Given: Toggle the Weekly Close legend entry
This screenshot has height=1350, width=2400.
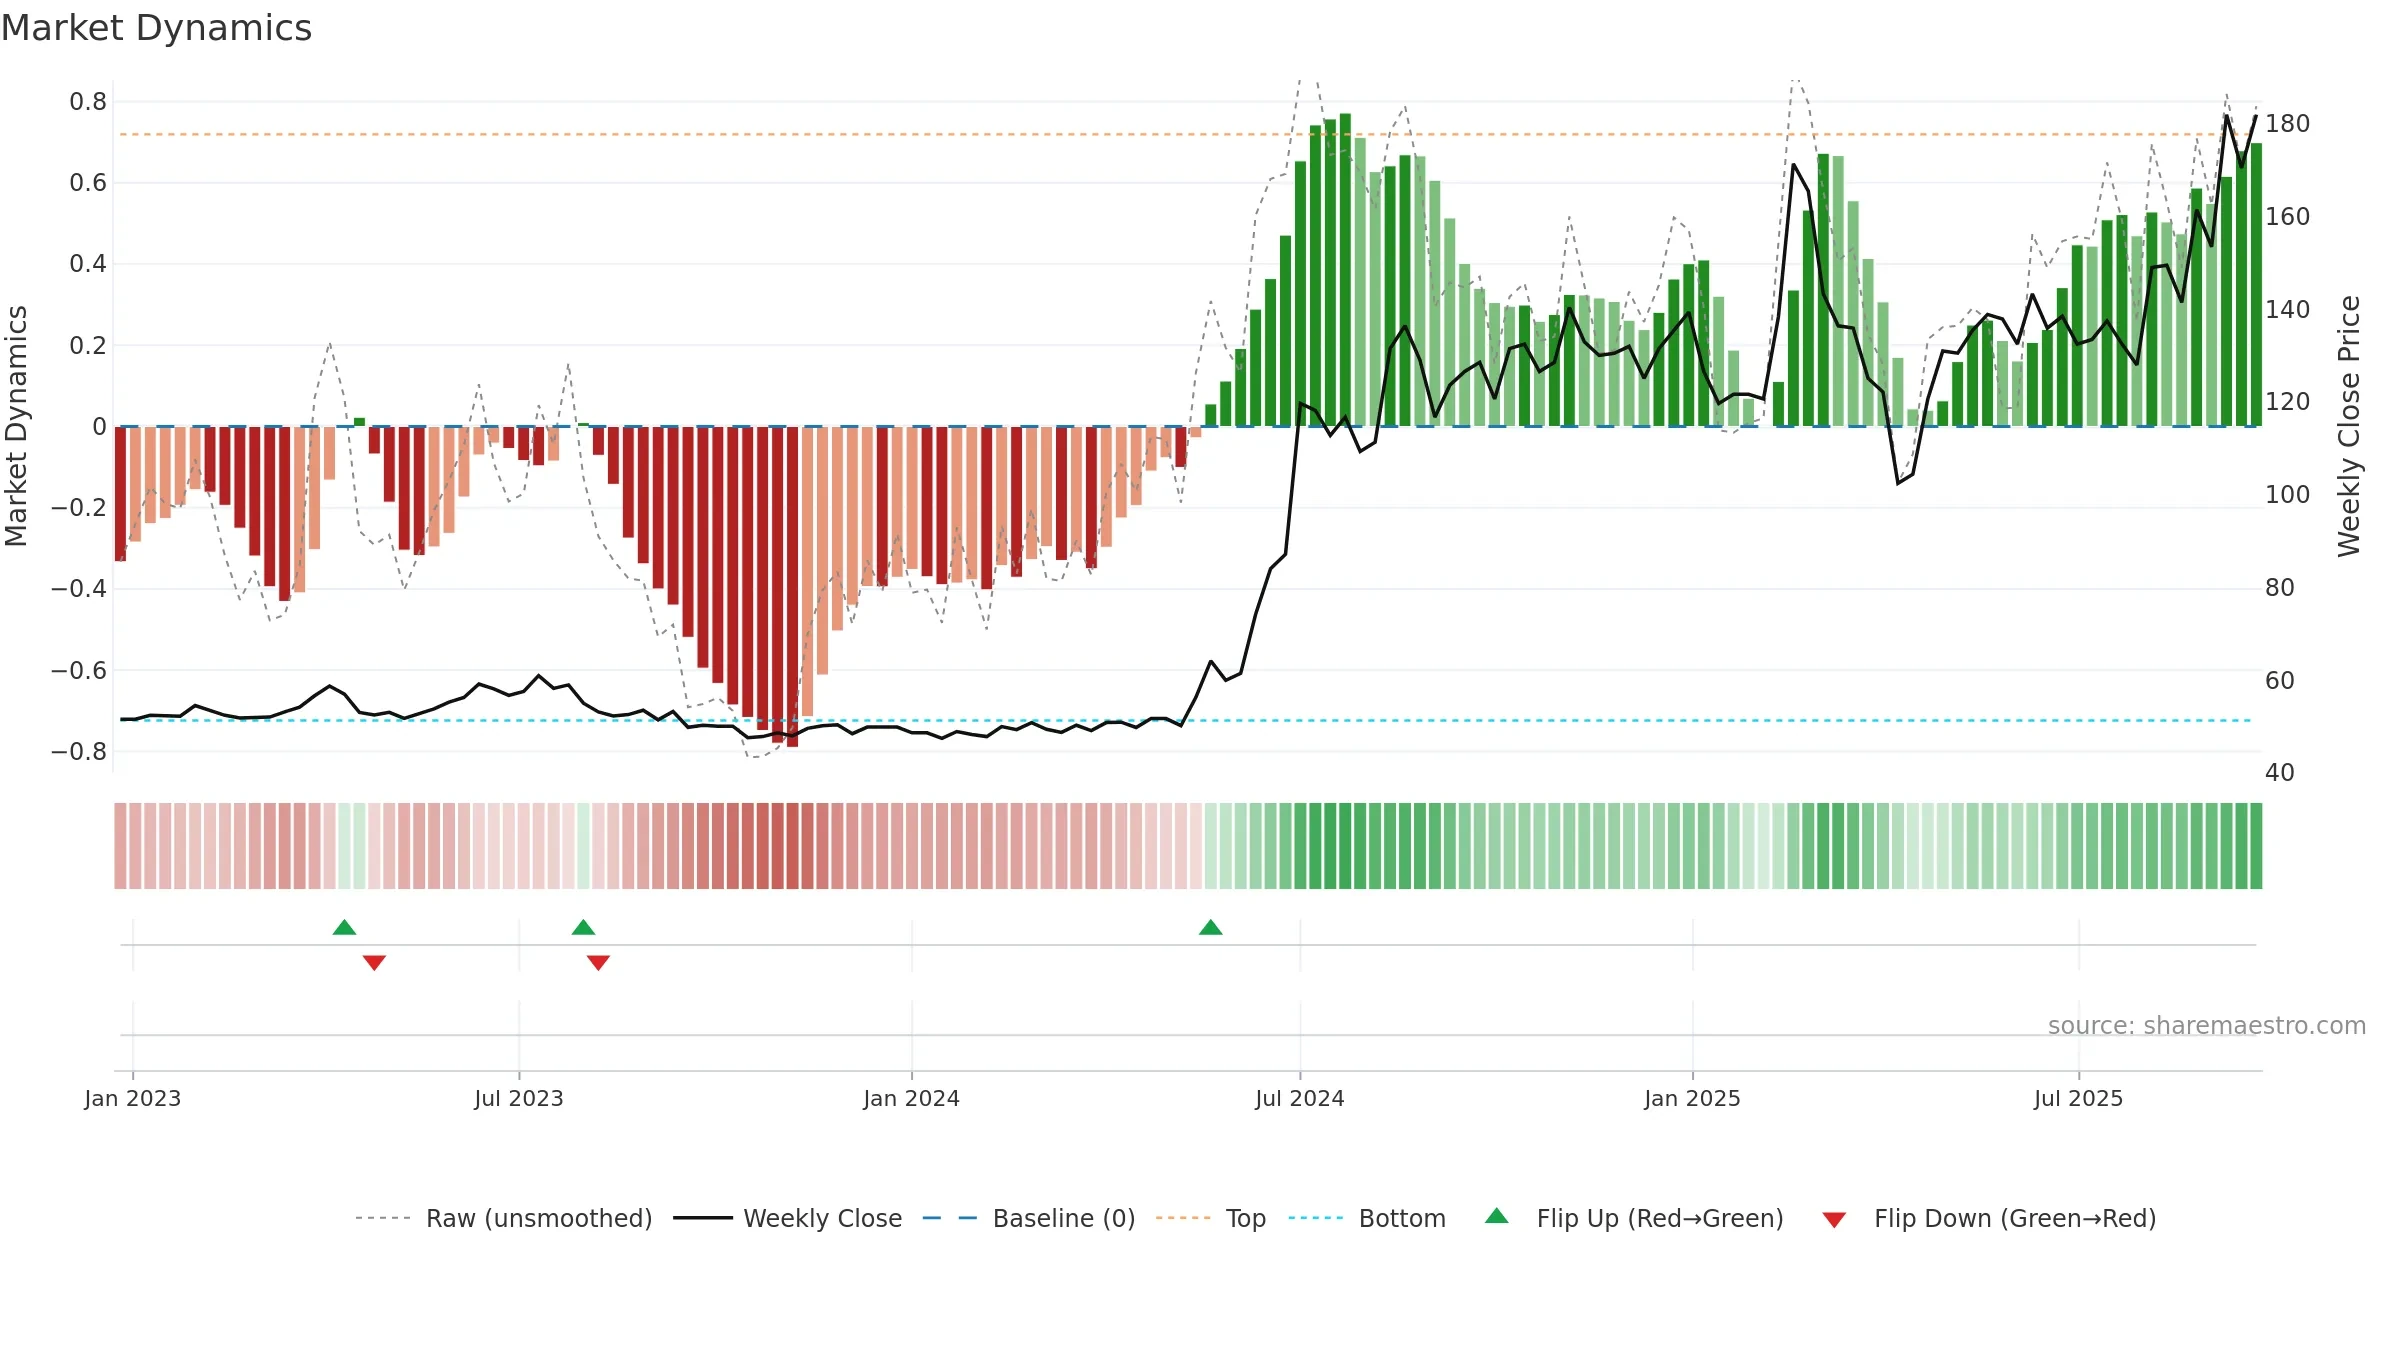Looking at the screenshot, I should [787, 1218].
